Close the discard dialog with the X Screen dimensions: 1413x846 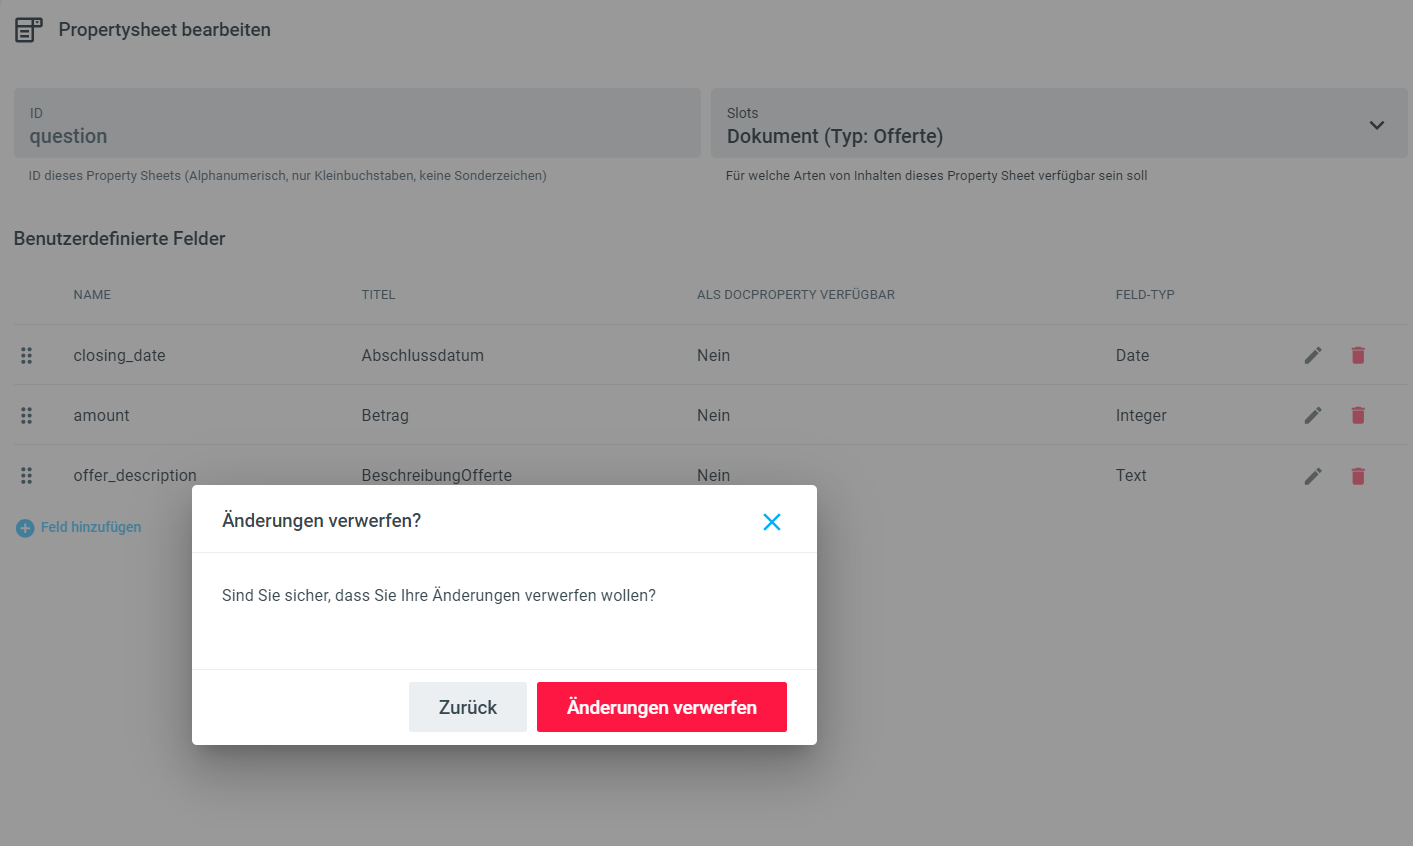click(772, 522)
